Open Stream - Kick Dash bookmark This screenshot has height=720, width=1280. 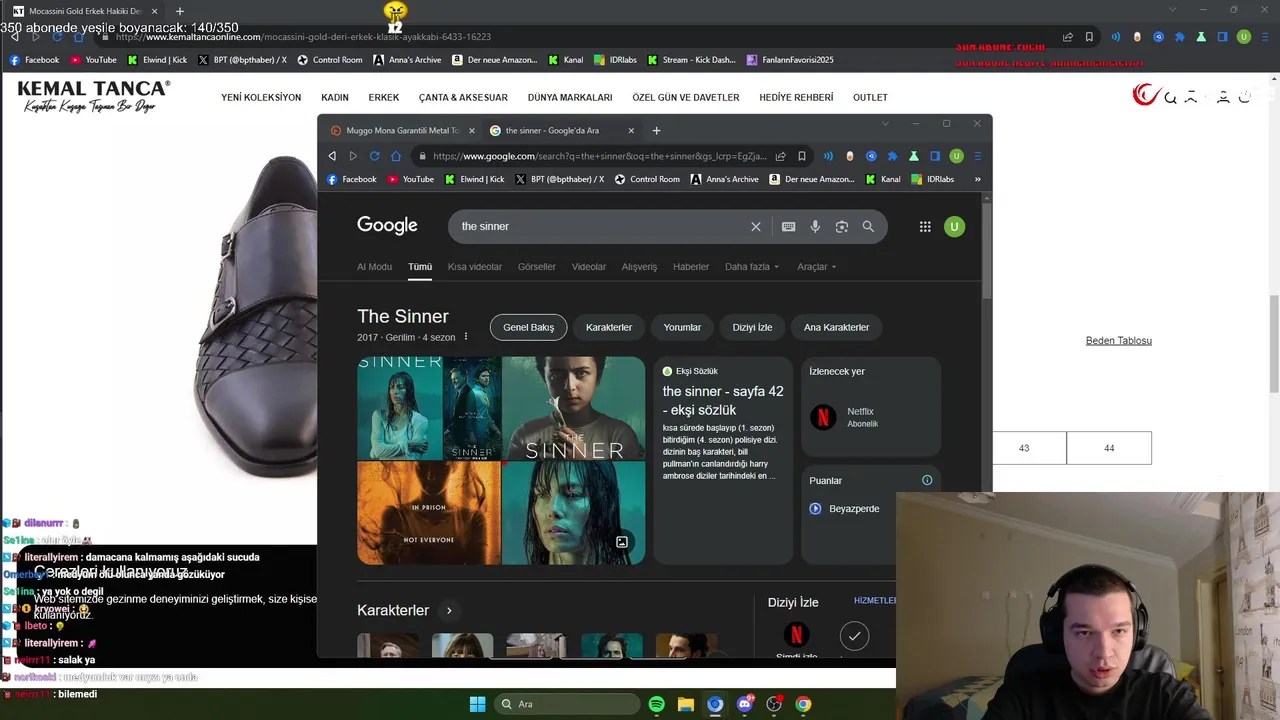[x=691, y=60]
